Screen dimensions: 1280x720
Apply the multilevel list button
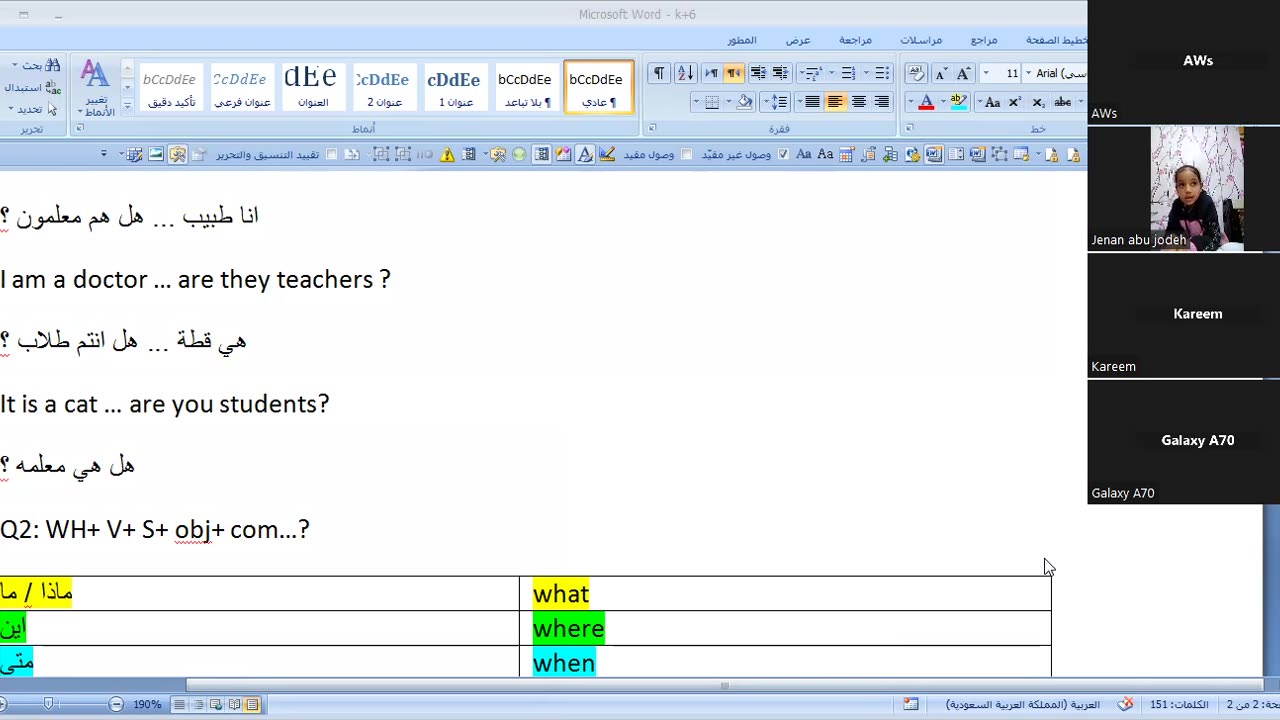click(x=811, y=73)
